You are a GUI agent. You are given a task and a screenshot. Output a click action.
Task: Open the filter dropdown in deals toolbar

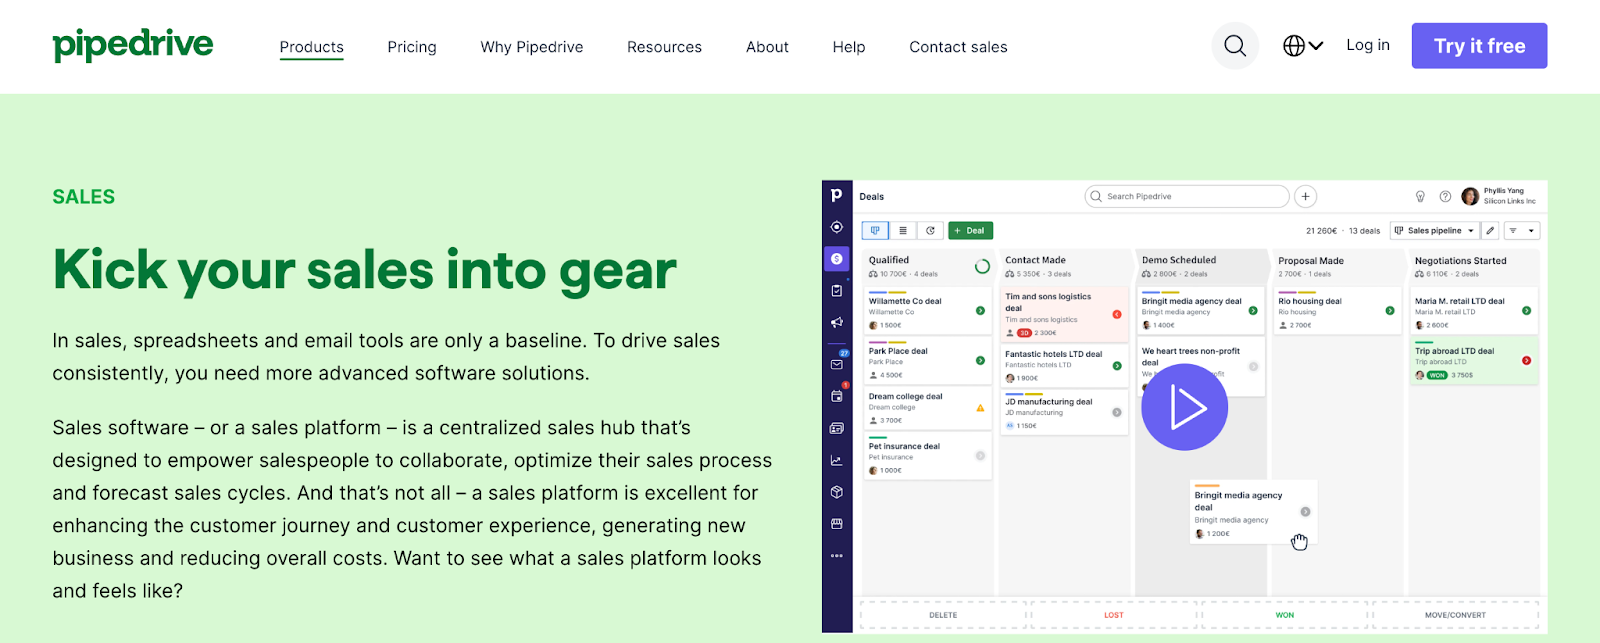(1522, 231)
